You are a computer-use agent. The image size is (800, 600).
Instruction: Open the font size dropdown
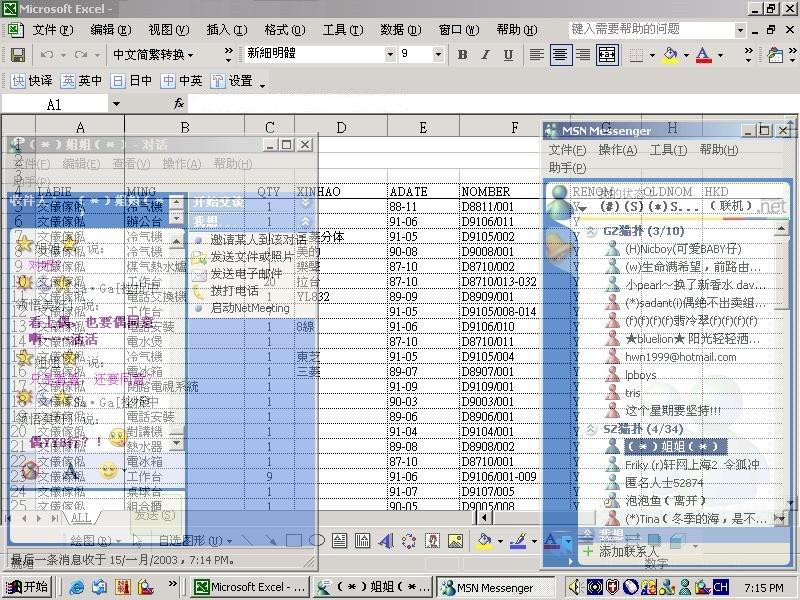[x=437, y=55]
